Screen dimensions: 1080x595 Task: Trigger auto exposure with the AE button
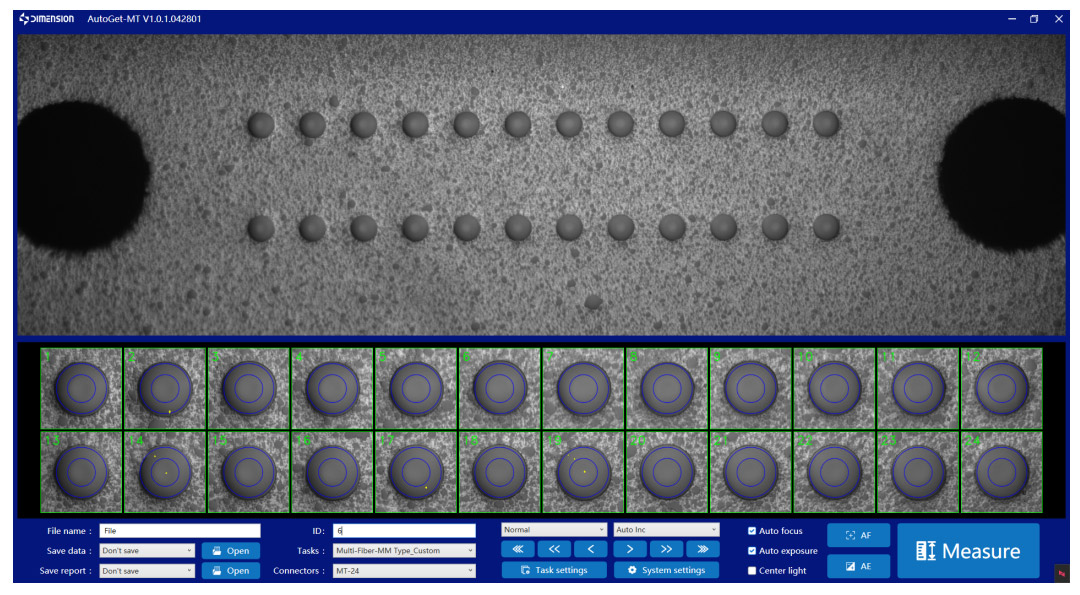click(x=858, y=566)
